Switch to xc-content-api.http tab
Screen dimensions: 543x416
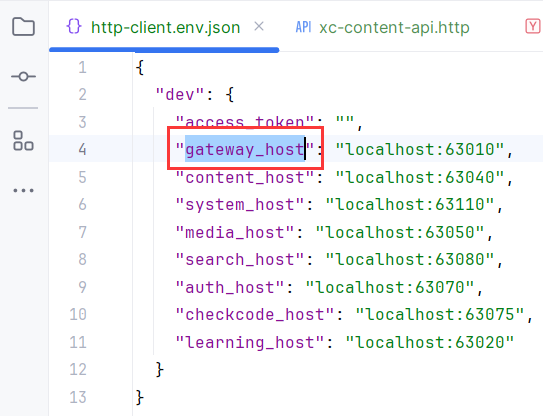tap(394, 27)
